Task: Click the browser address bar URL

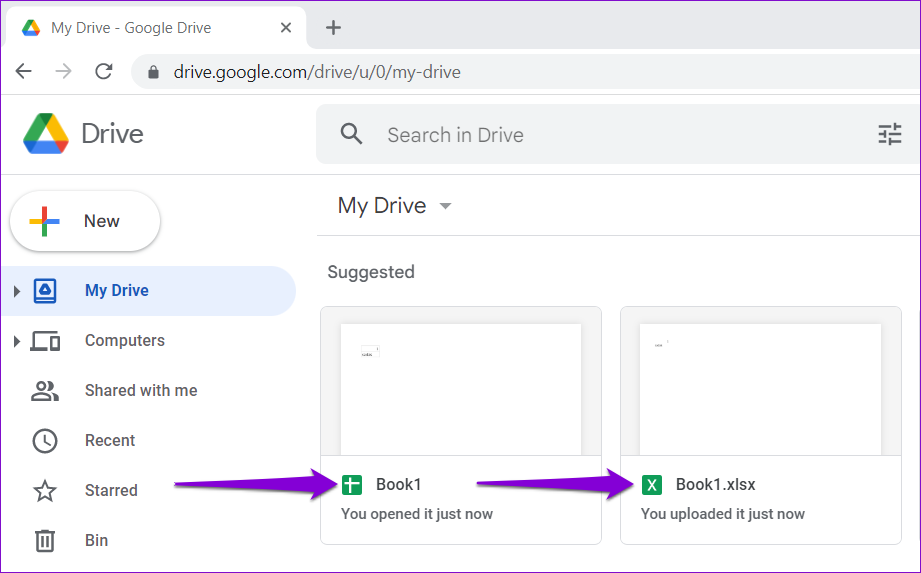Action: (317, 72)
